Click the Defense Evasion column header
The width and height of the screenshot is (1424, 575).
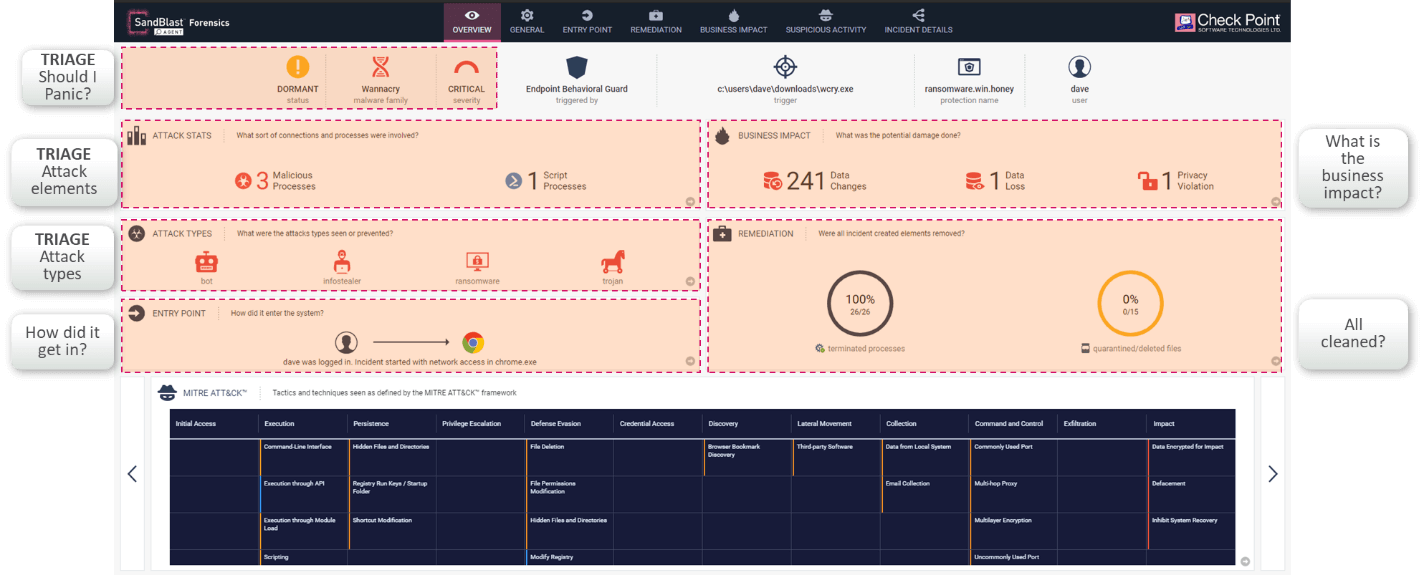(x=555, y=424)
